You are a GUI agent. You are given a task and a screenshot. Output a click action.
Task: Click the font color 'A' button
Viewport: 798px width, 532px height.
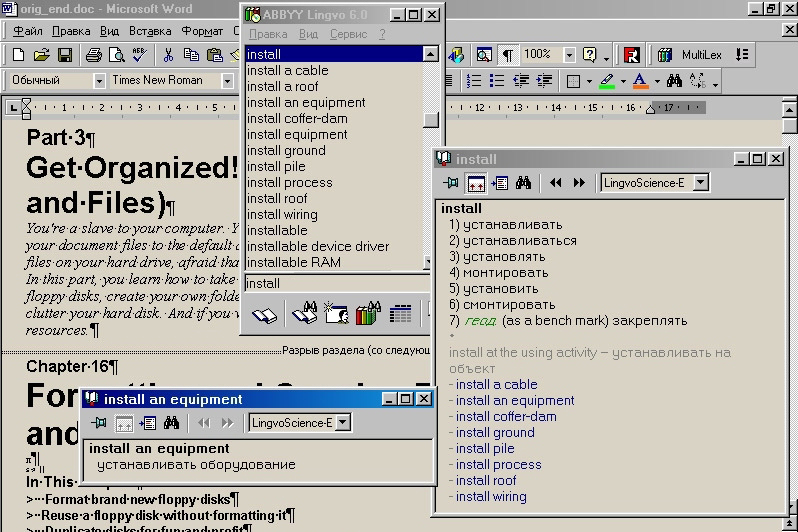pos(640,81)
